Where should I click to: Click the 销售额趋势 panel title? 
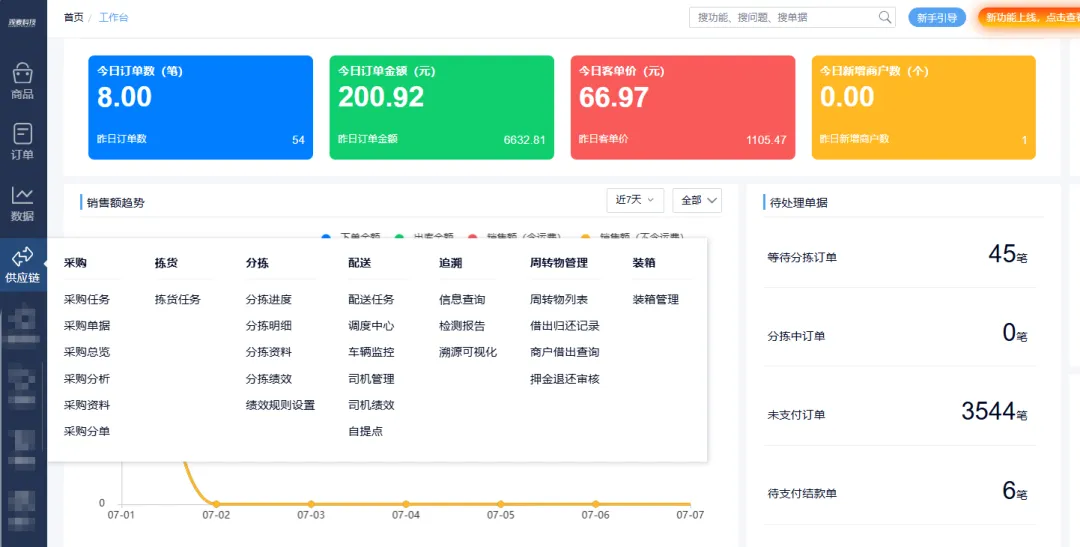coord(116,203)
